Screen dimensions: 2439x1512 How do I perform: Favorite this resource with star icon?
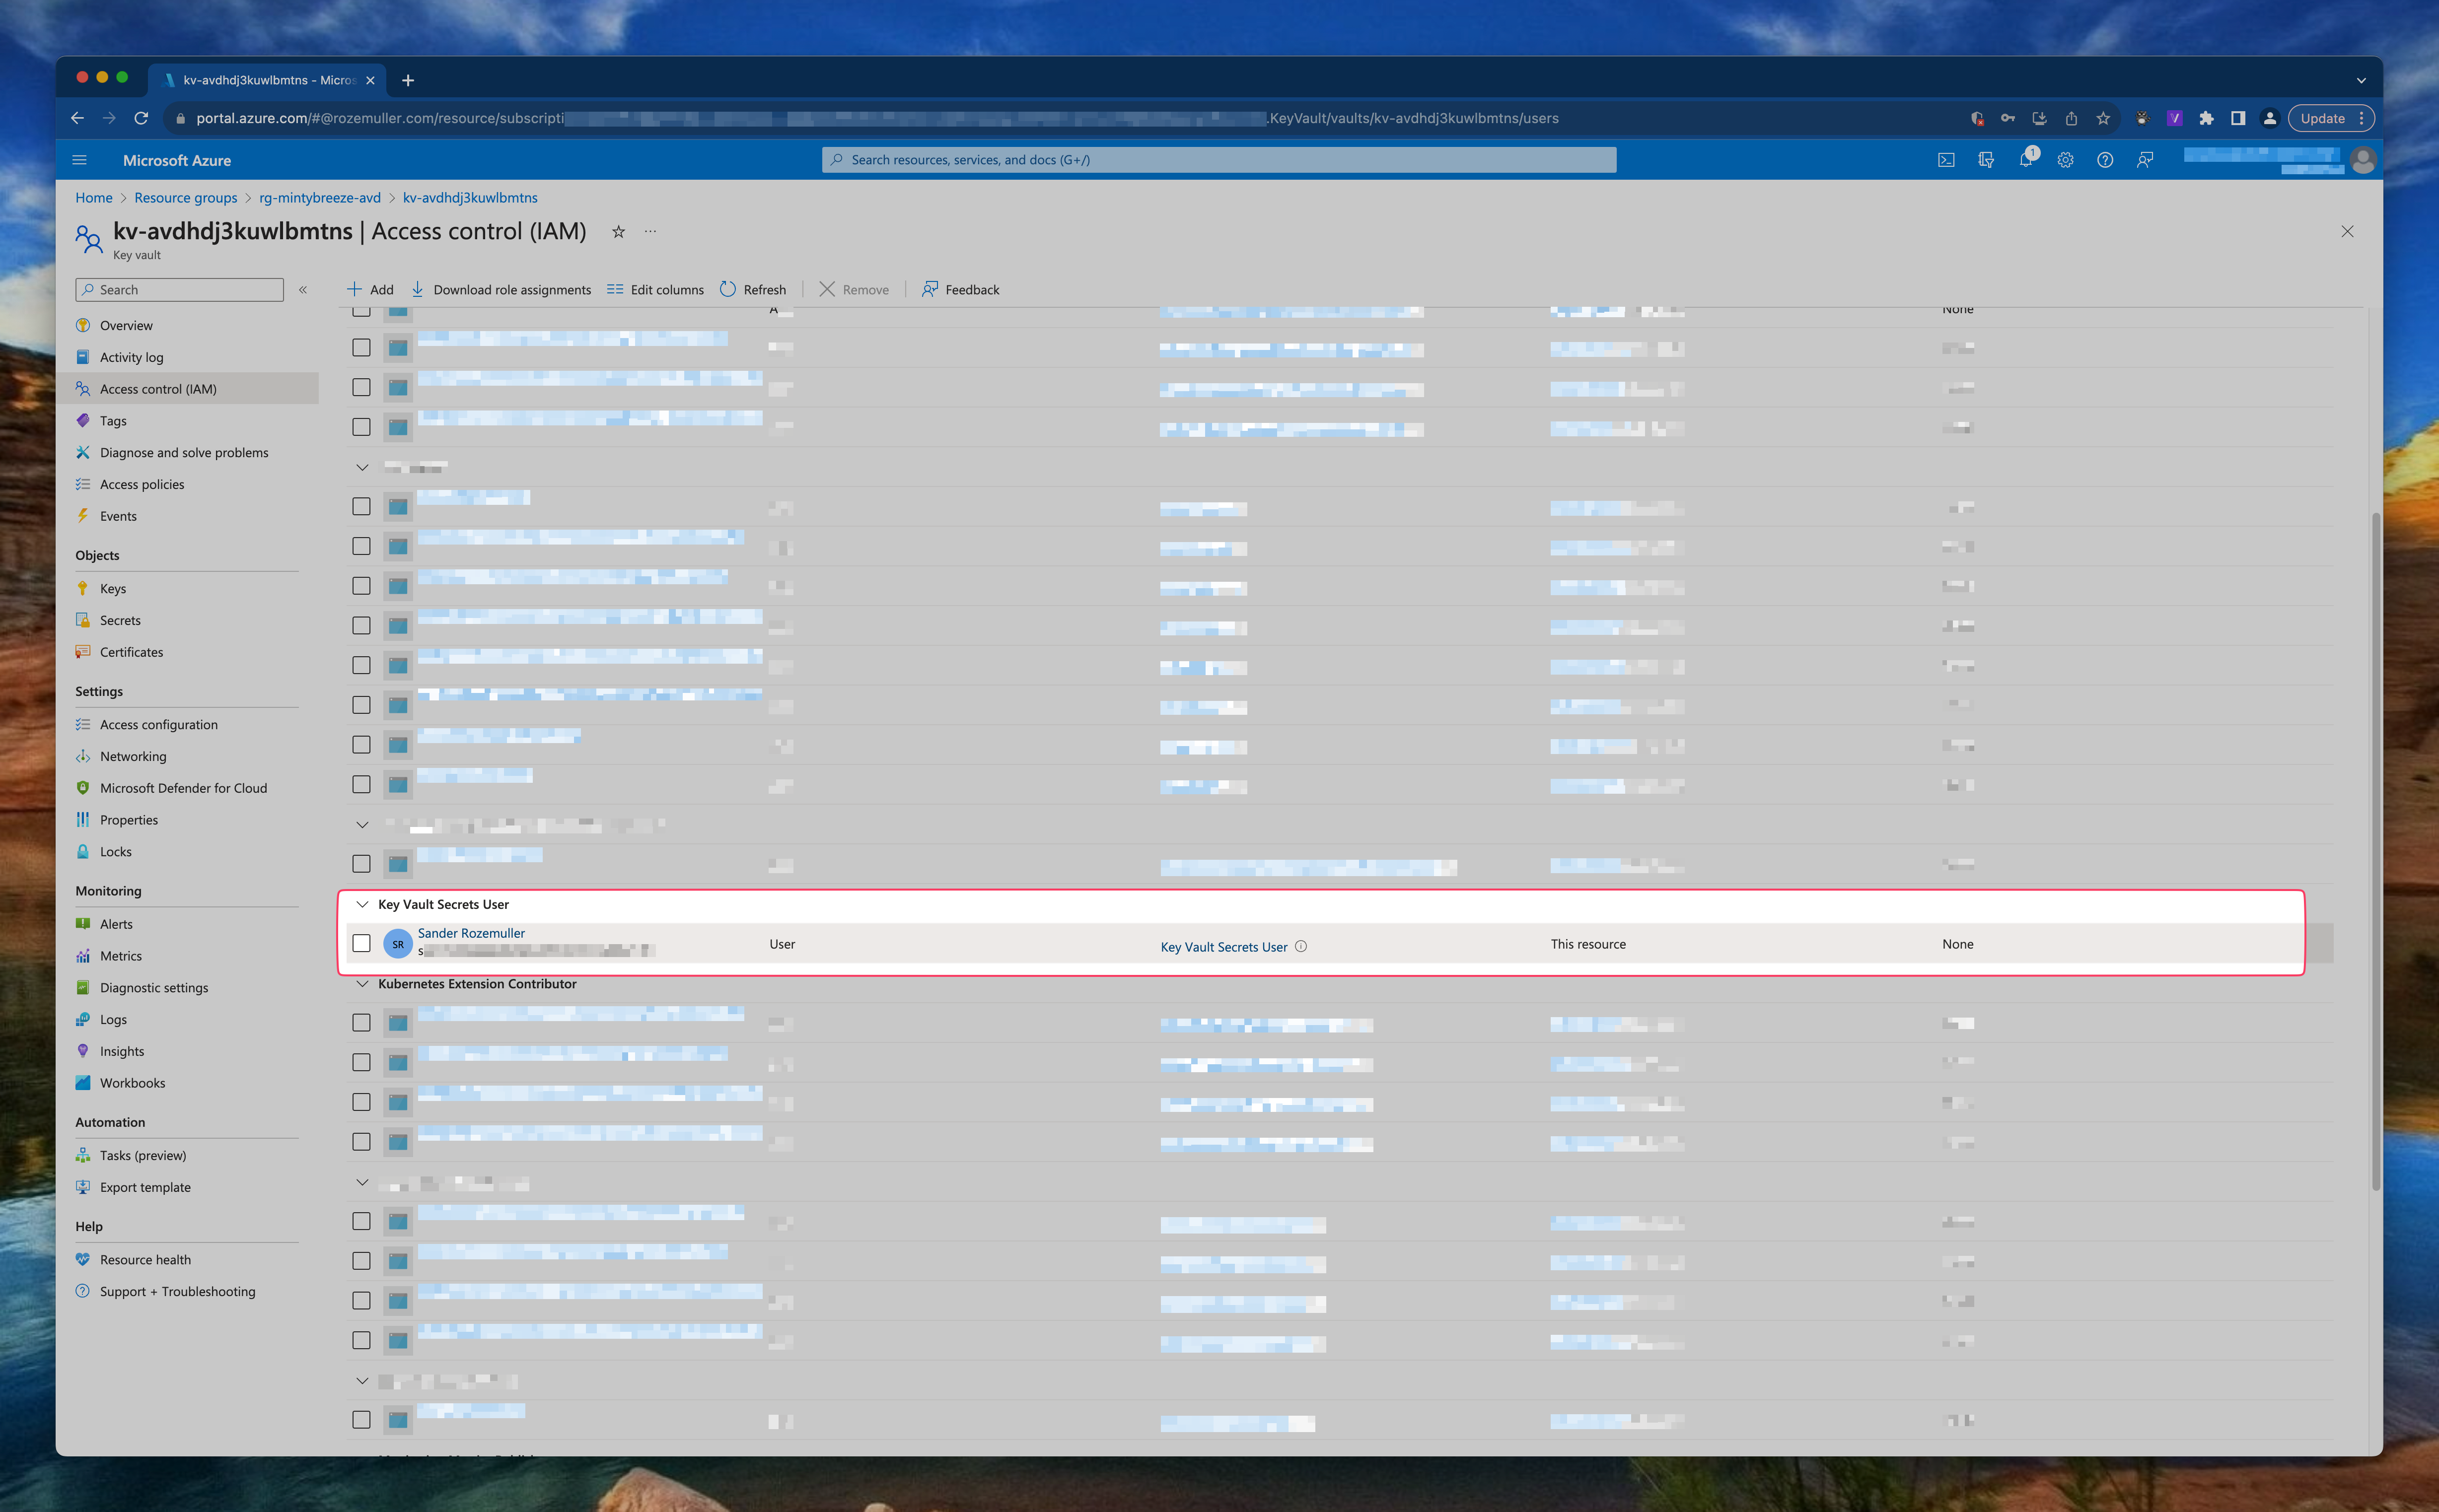618,232
